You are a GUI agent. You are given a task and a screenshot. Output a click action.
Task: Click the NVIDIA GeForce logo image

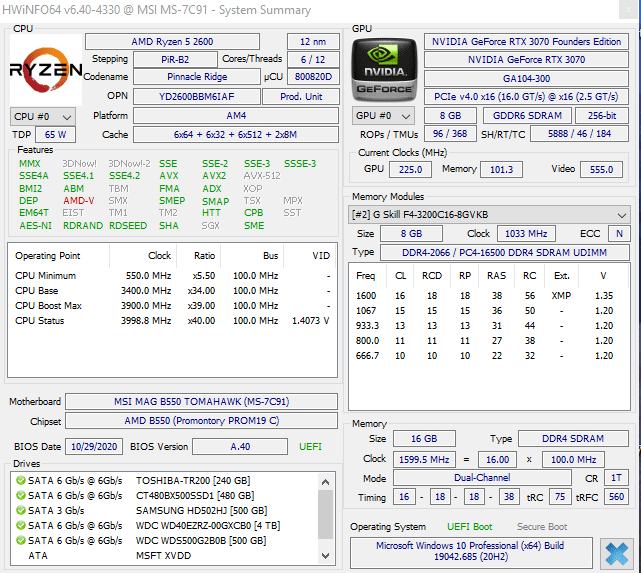coord(384,70)
